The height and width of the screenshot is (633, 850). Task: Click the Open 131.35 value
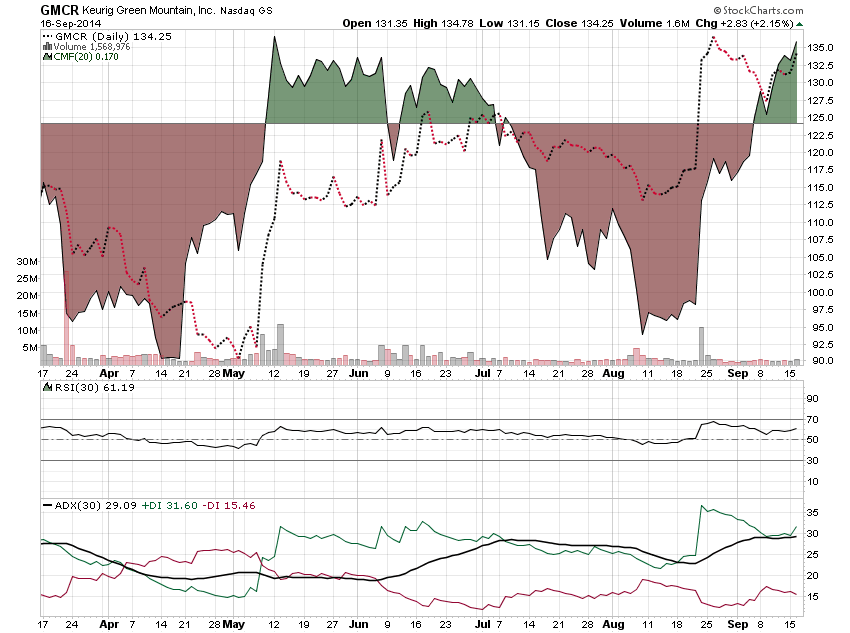click(375, 23)
